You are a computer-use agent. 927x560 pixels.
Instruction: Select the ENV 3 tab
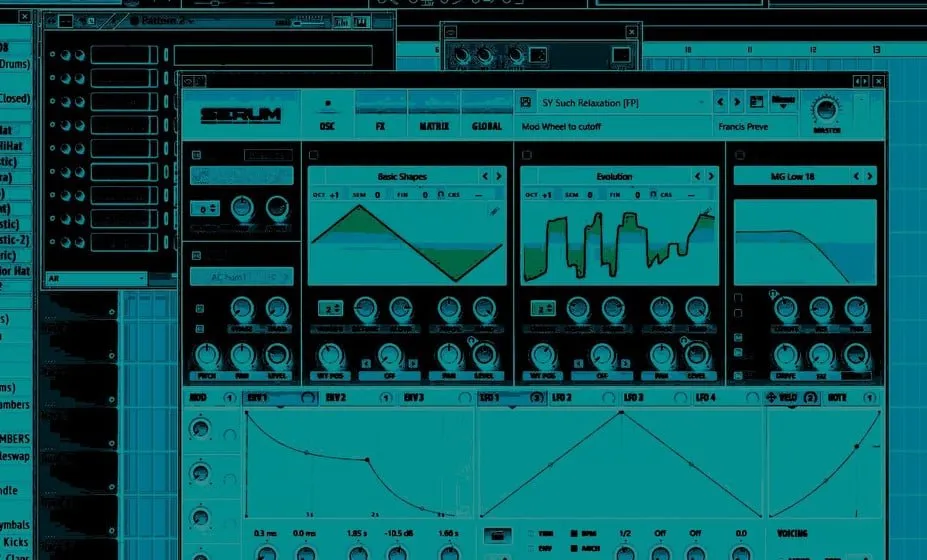(436, 398)
